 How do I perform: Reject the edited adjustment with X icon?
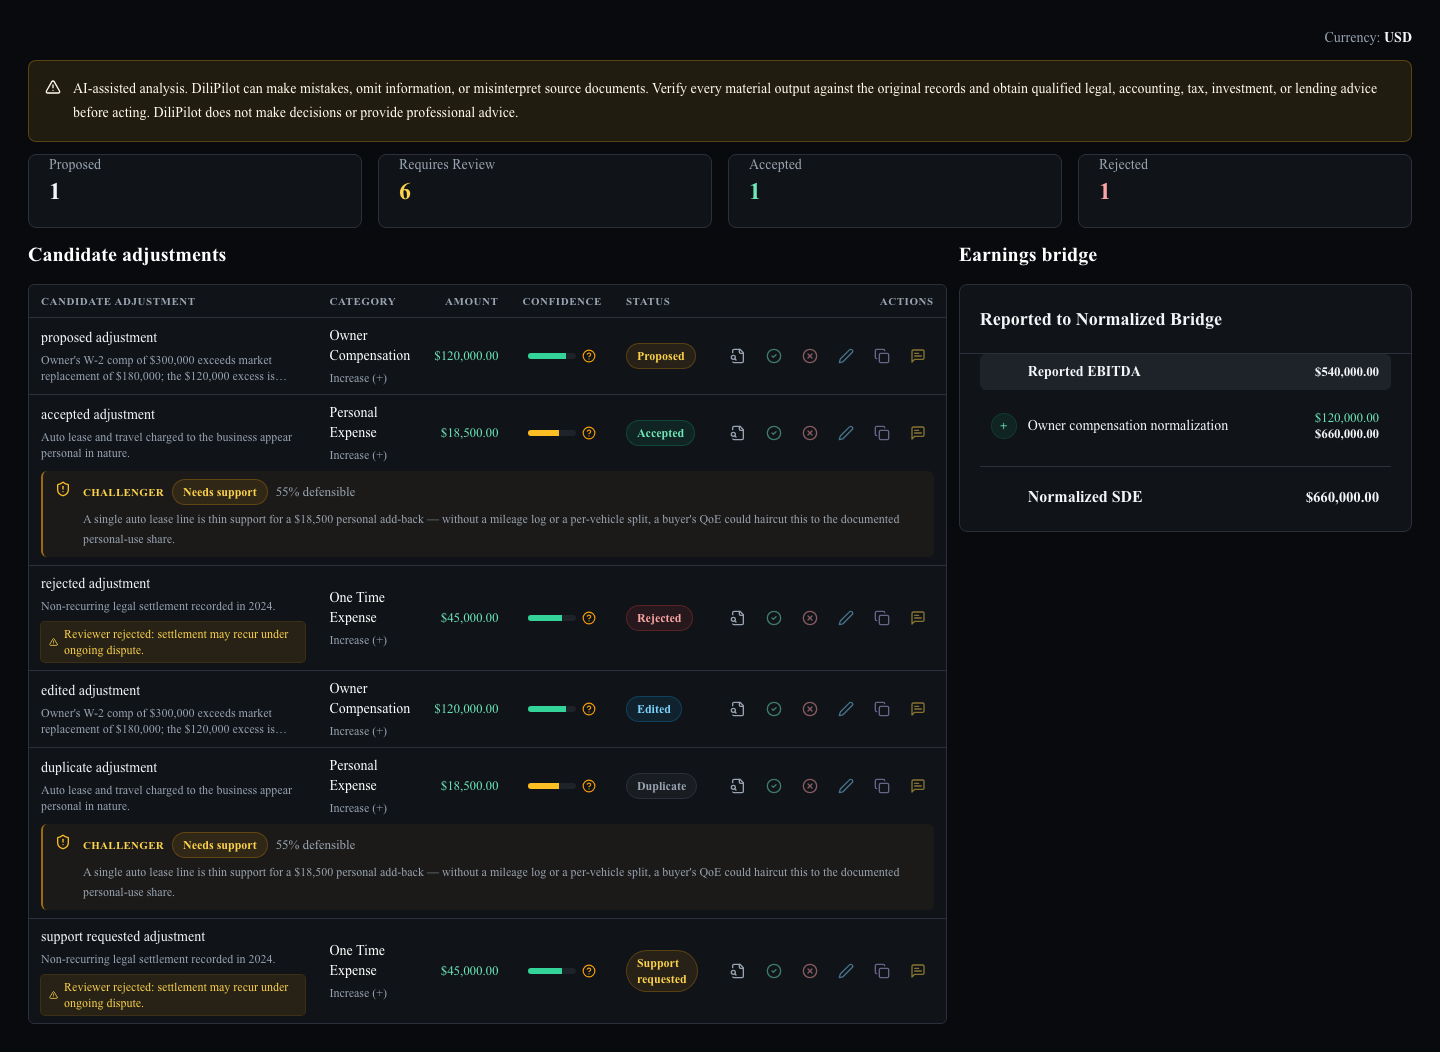click(810, 709)
